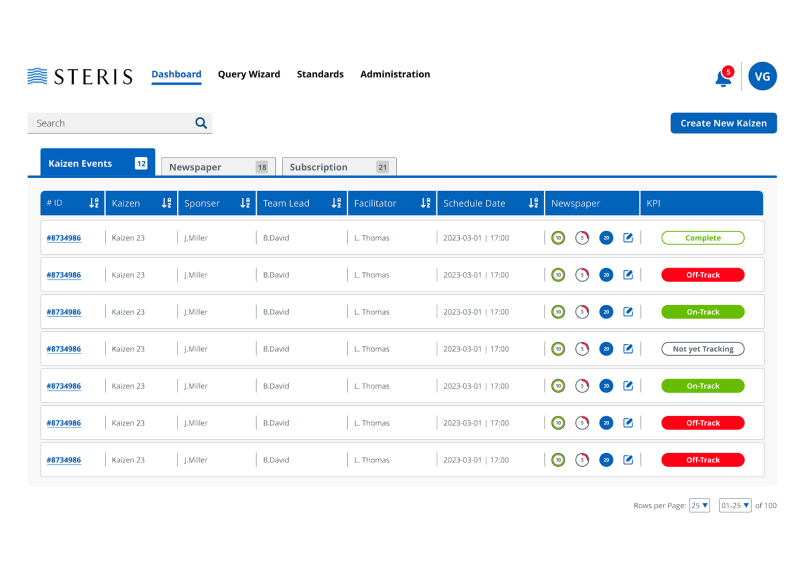Sort by the Schedule Date column
Viewport: 800px width, 568px height.
tap(534, 203)
